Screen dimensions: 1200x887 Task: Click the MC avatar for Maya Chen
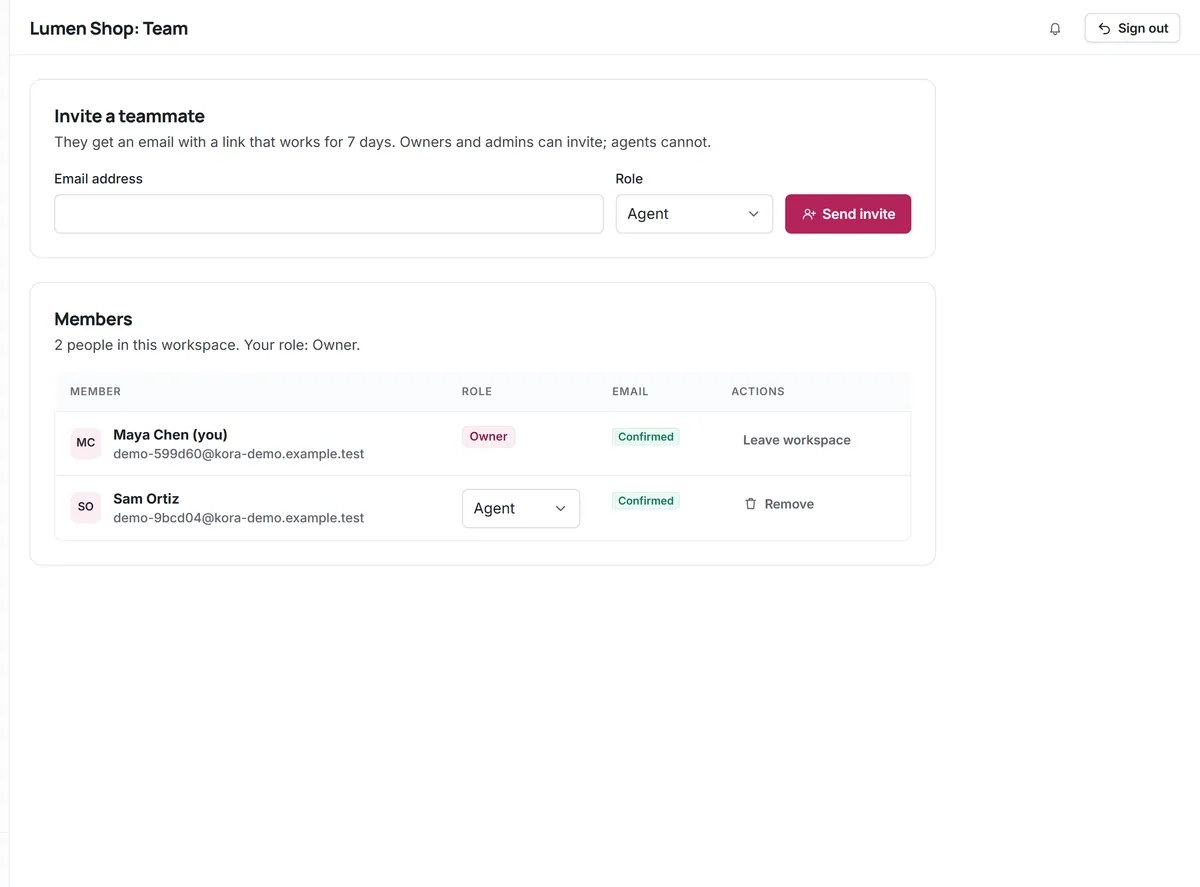click(x=86, y=443)
